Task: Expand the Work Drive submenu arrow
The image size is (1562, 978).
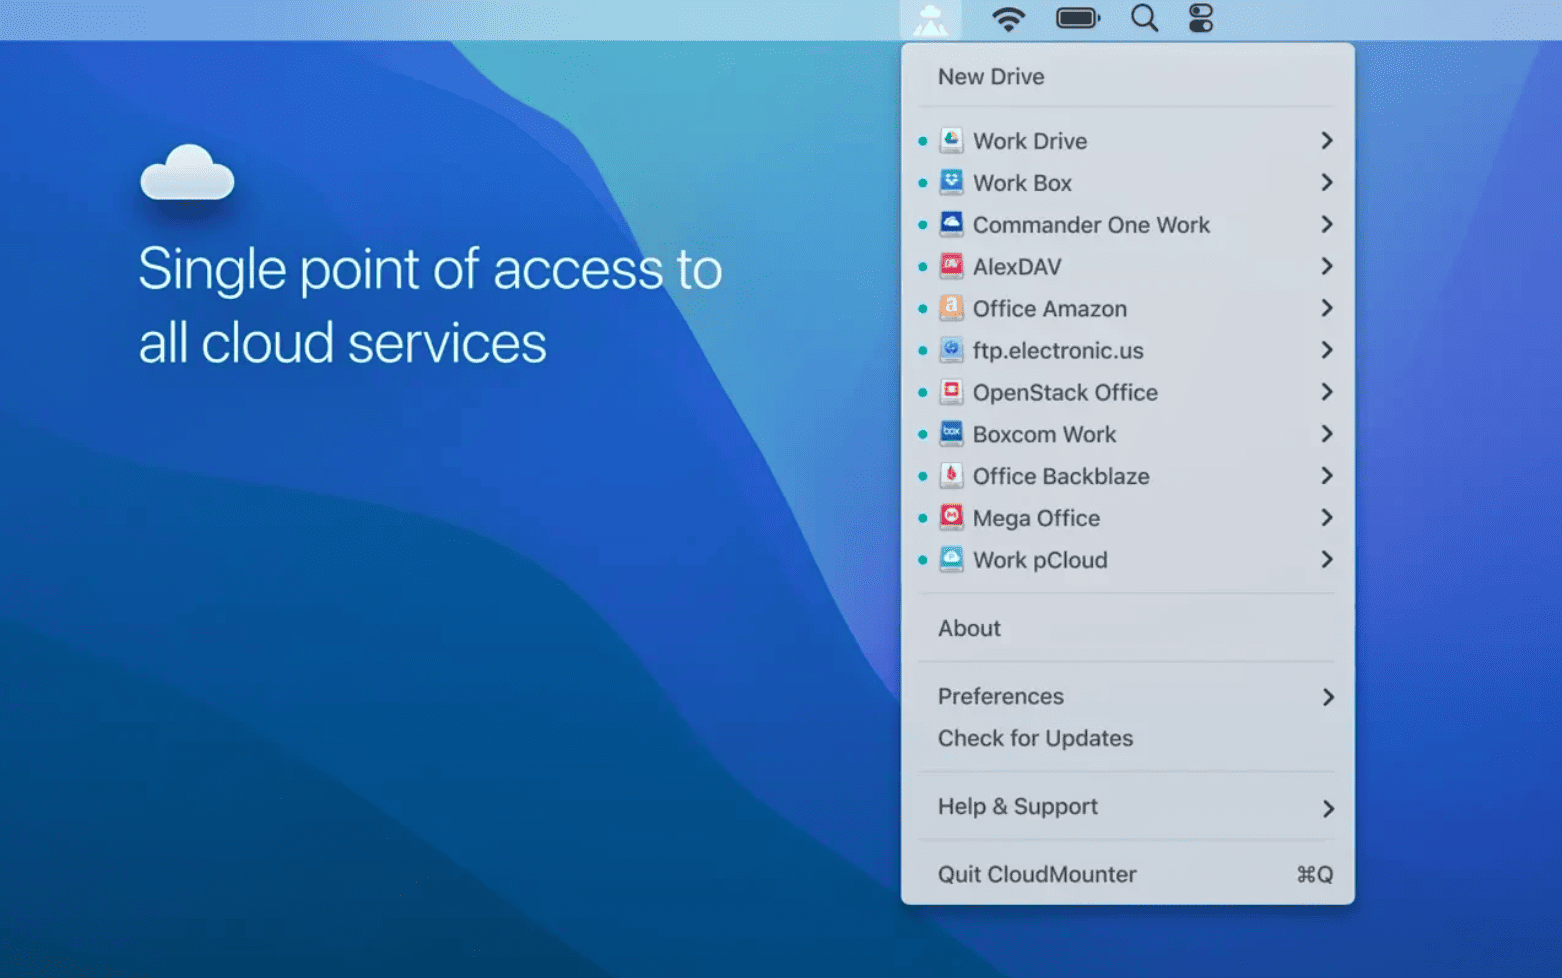Action: (x=1327, y=141)
